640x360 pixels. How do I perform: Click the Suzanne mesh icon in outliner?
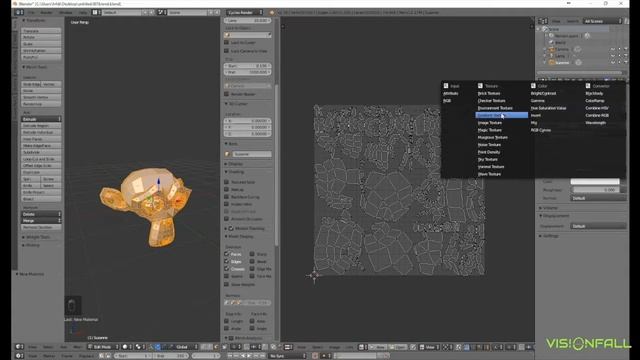pyautogui.click(x=552, y=62)
